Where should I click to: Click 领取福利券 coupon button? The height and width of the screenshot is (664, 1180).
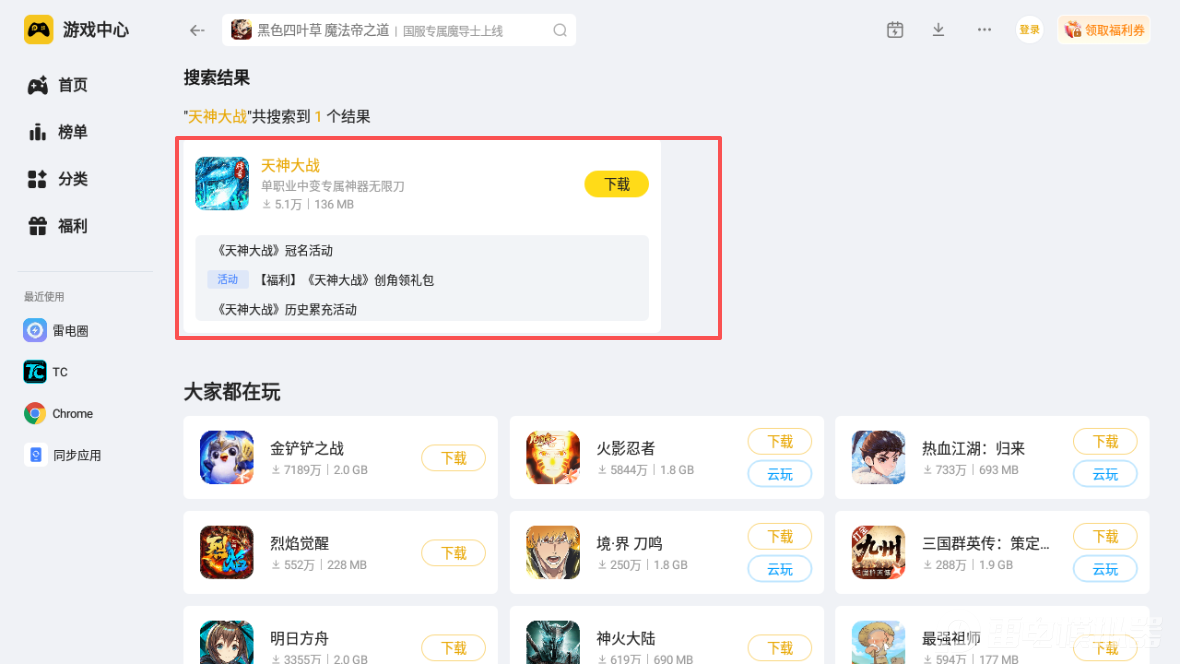[x=1104, y=30]
